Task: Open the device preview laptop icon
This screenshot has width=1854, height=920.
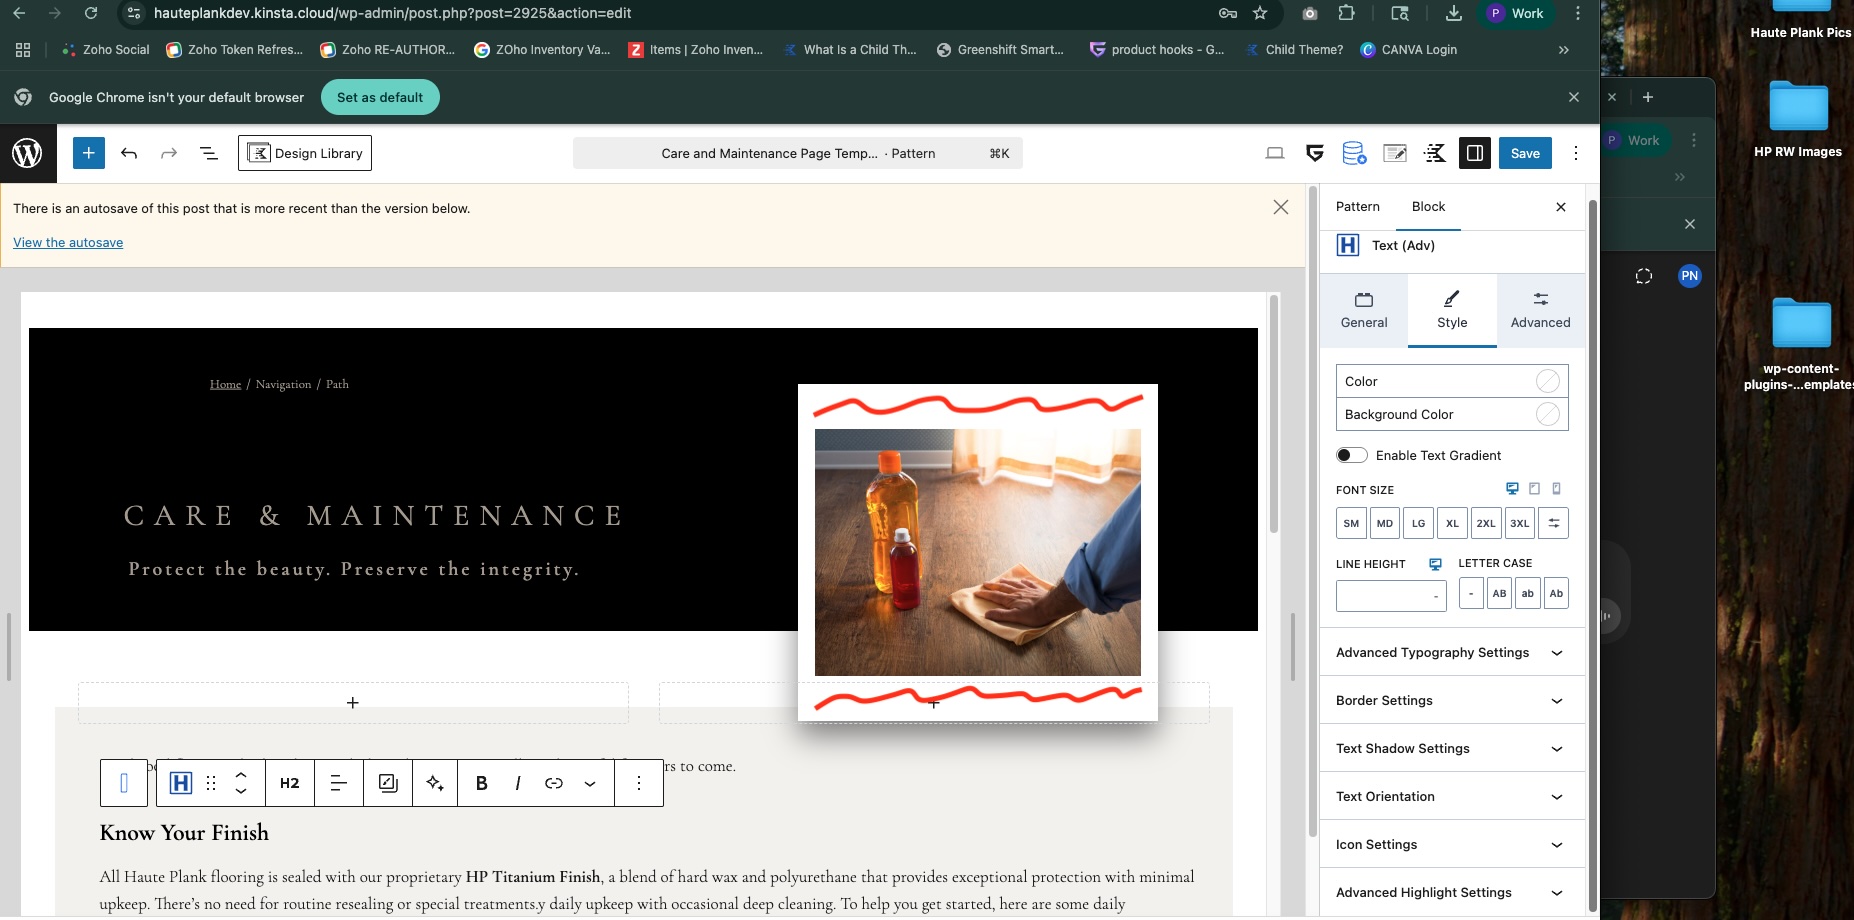Action: click(1275, 153)
